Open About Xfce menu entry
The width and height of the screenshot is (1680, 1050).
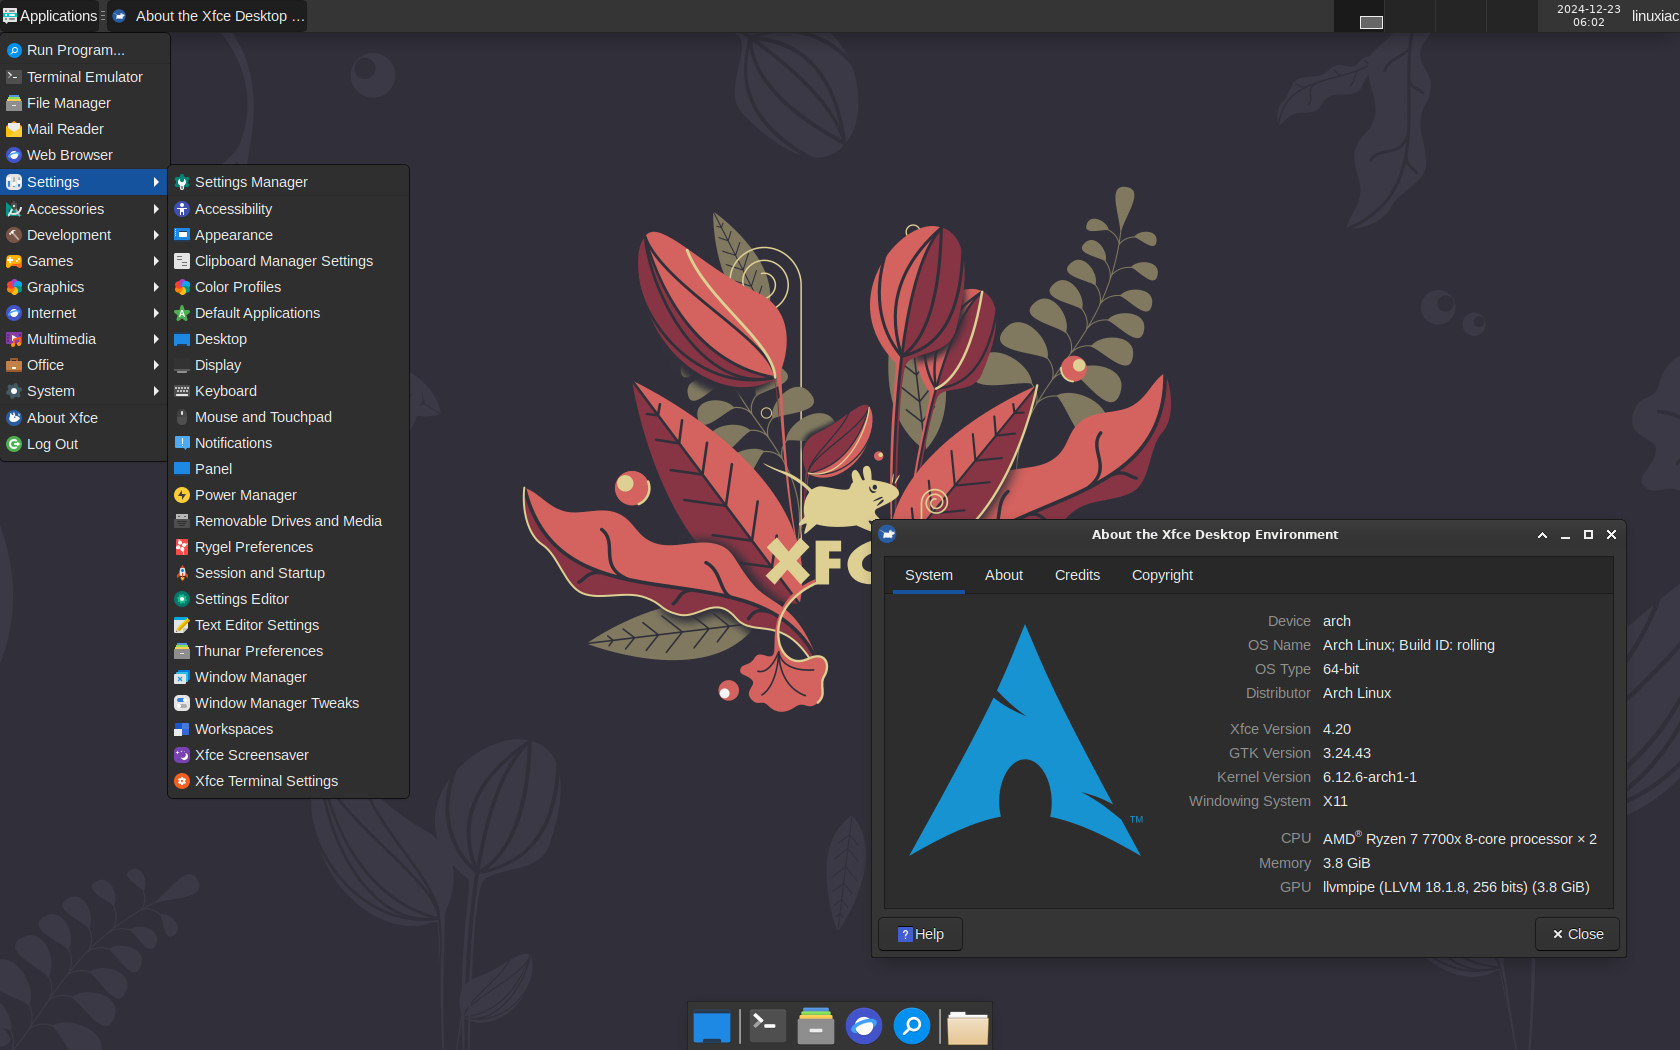84,418
